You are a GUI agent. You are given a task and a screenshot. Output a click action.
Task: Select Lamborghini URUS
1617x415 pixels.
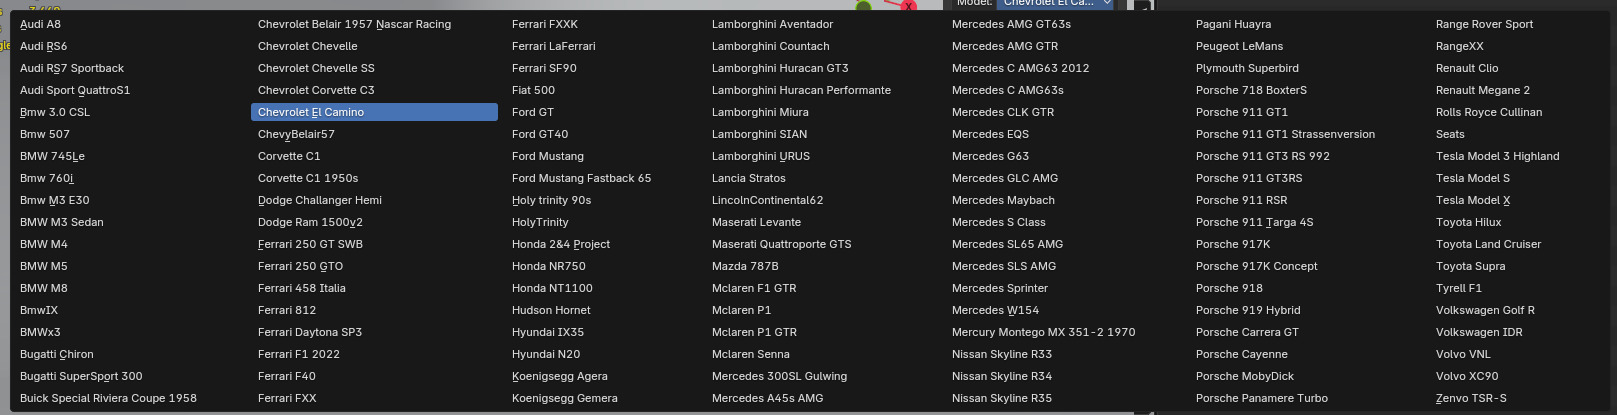coord(761,156)
